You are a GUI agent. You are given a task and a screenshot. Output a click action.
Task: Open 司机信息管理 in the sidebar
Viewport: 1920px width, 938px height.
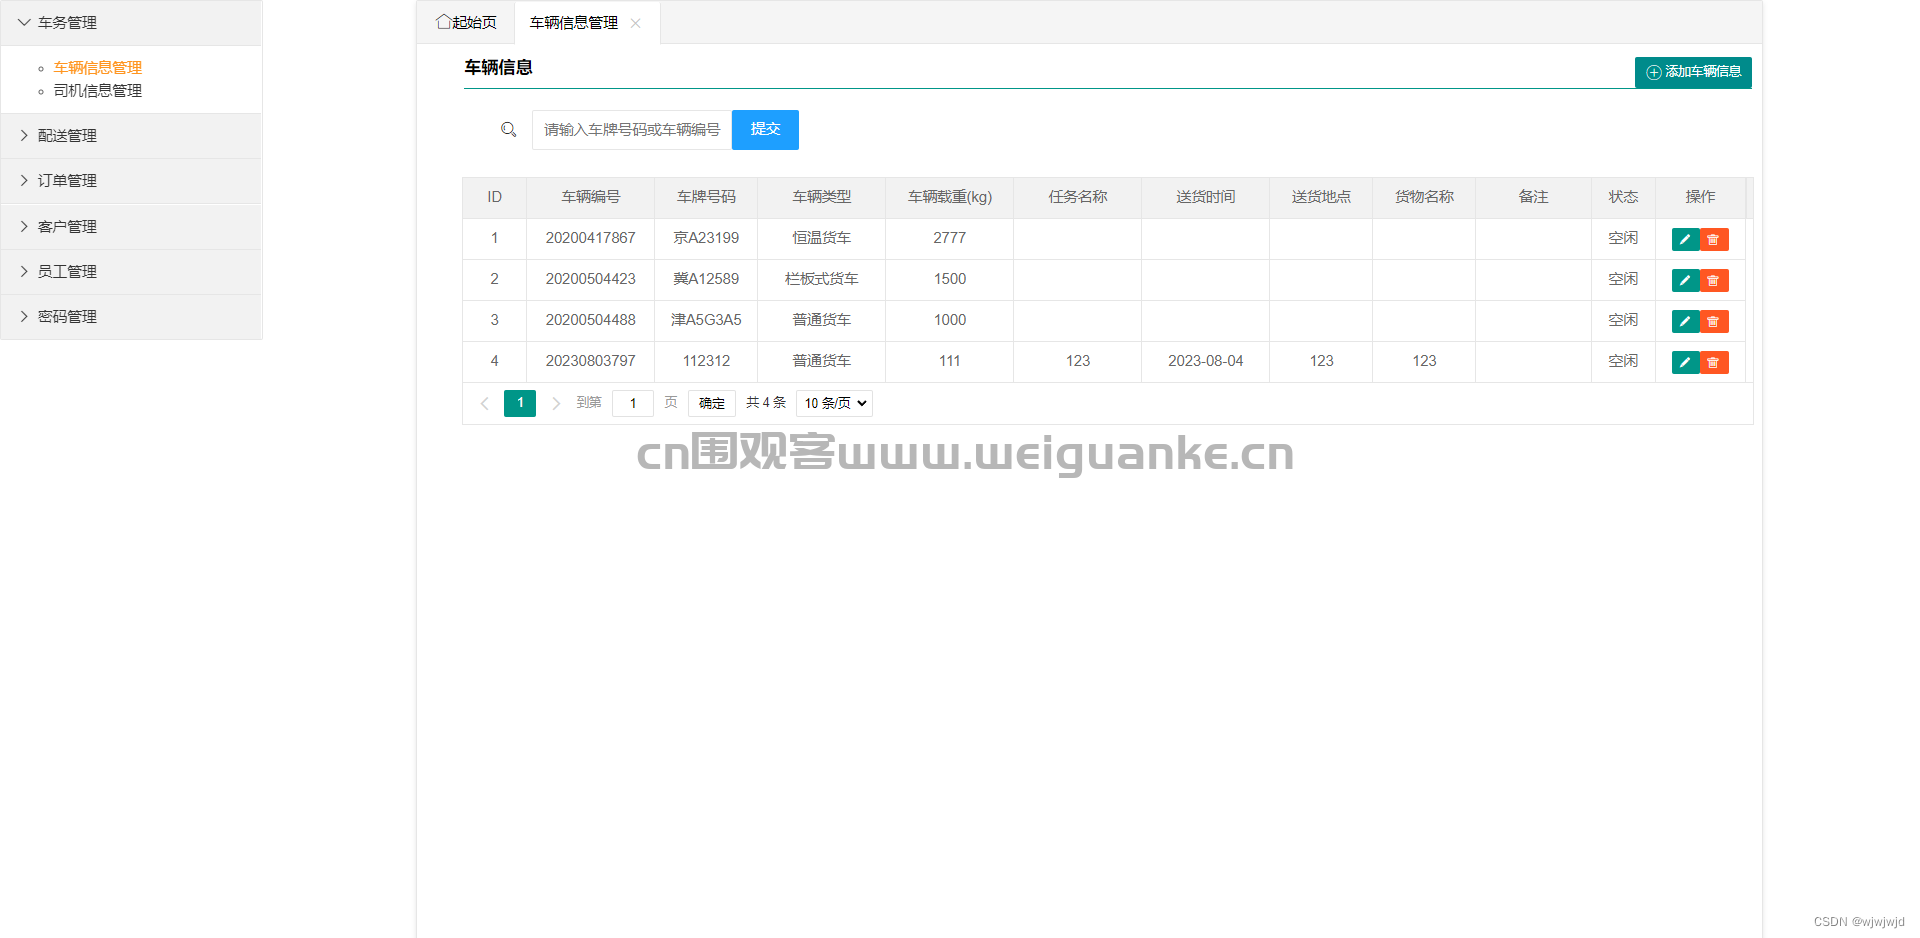(98, 90)
